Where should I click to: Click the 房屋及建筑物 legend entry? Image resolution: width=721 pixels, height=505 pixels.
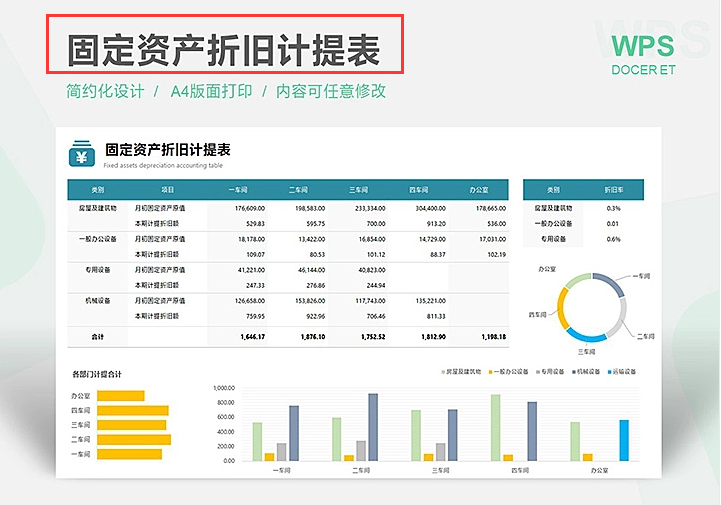pyautogui.click(x=461, y=372)
